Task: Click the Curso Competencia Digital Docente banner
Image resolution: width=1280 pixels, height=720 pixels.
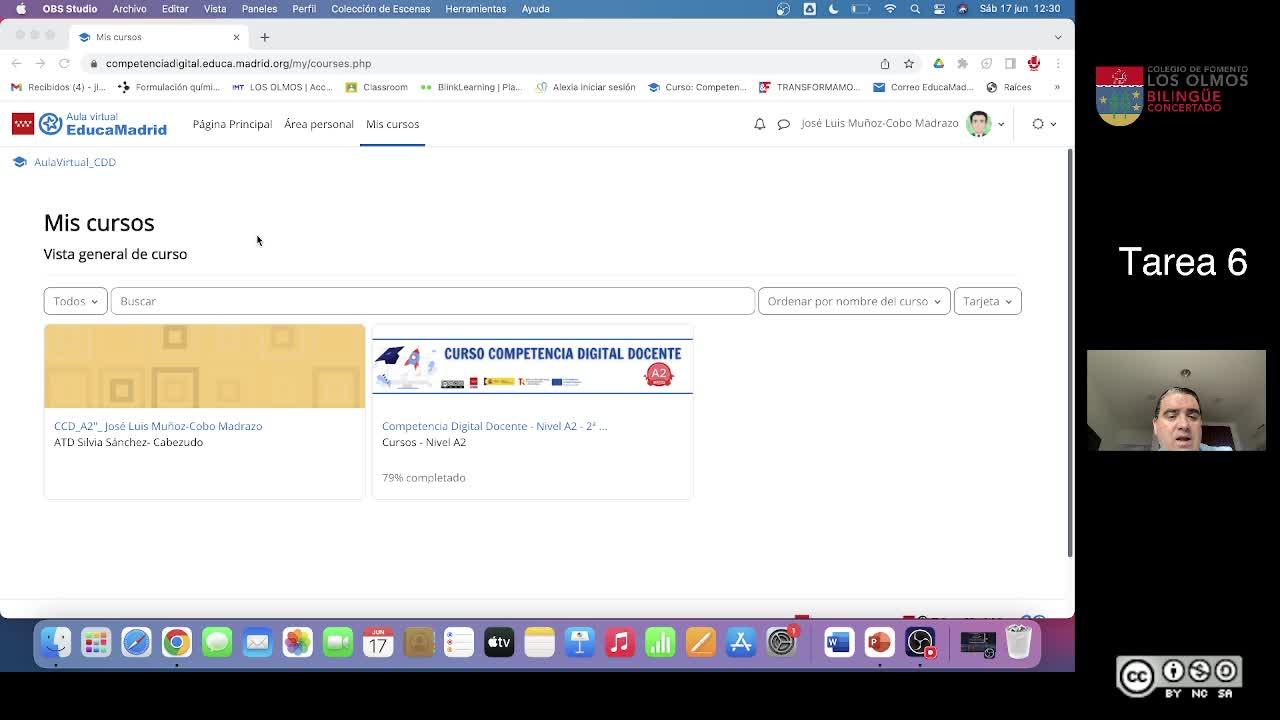Action: pyautogui.click(x=532, y=366)
